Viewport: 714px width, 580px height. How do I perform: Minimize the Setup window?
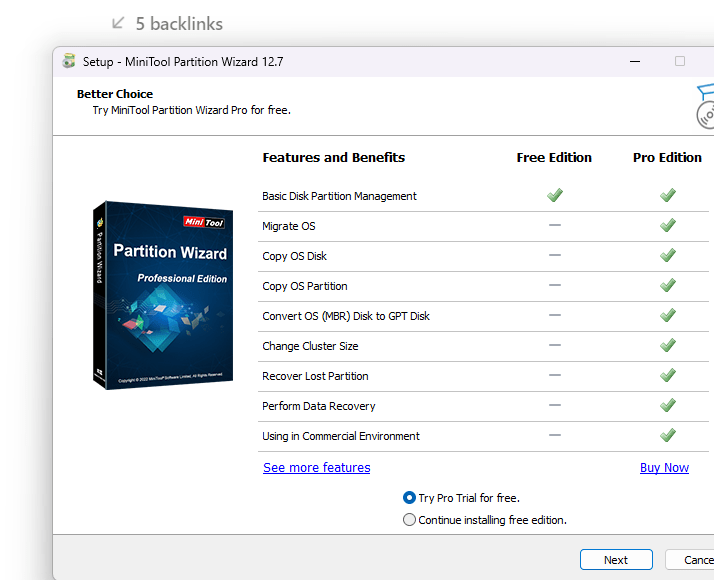click(x=635, y=61)
